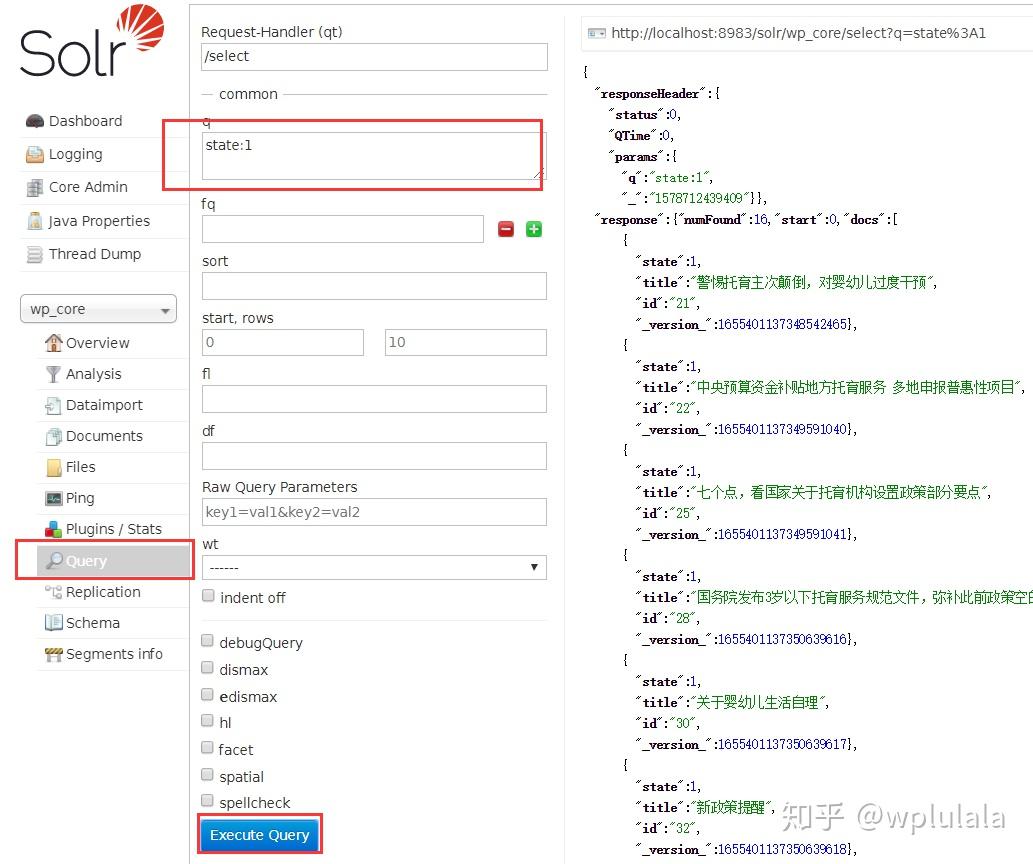
Task: Click the Replication nodes icon
Action: (x=53, y=591)
